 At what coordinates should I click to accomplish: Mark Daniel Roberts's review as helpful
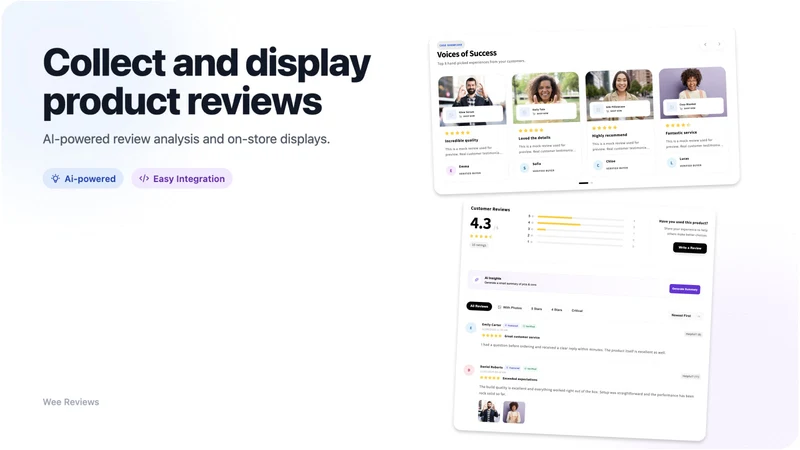click(691, 377)
